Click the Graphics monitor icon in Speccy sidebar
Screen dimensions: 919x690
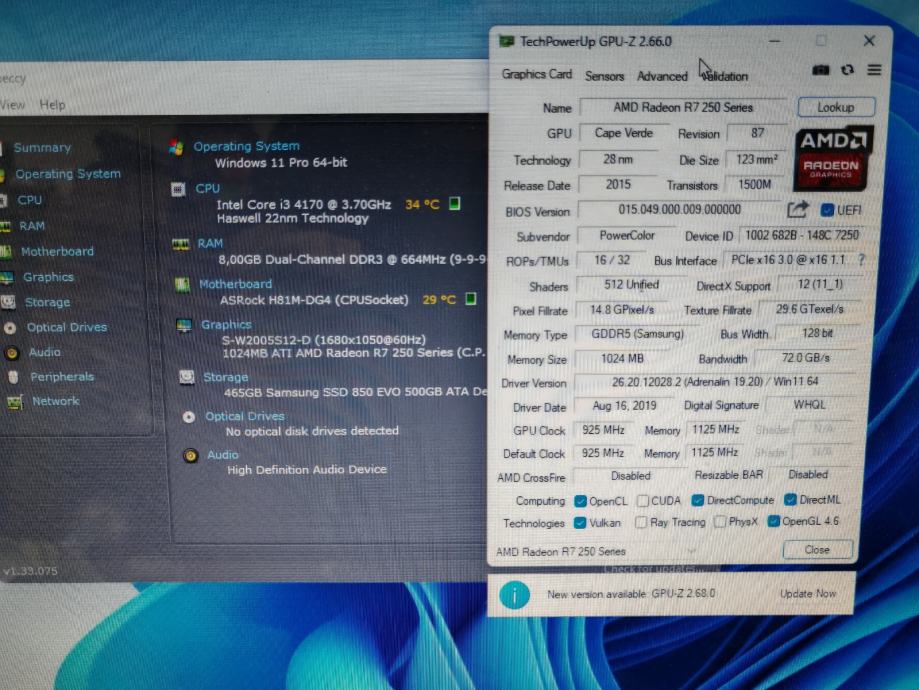click(x=7, y=277)
